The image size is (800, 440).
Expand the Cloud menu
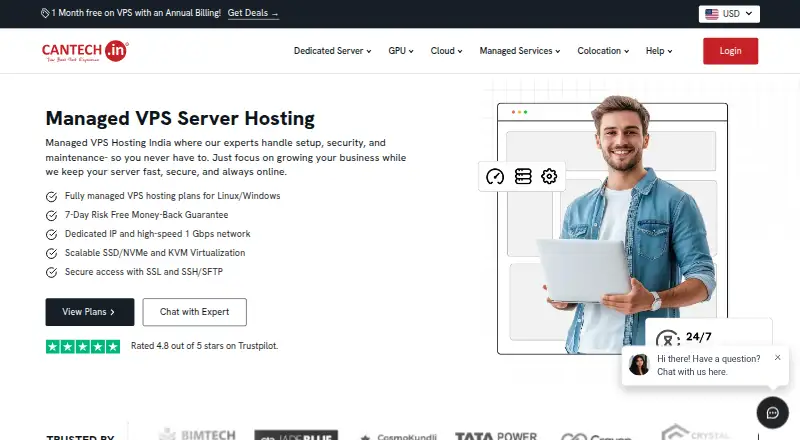click(446, 51)
